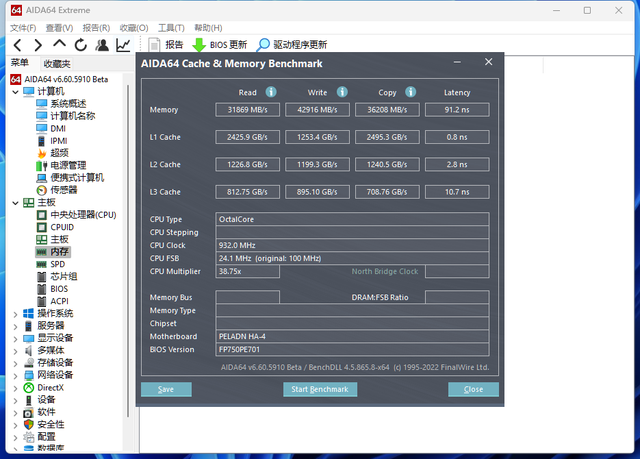Select the 便携式计算机 tree item
This screenshot has width=640, height=459.
tap(70, 177)
